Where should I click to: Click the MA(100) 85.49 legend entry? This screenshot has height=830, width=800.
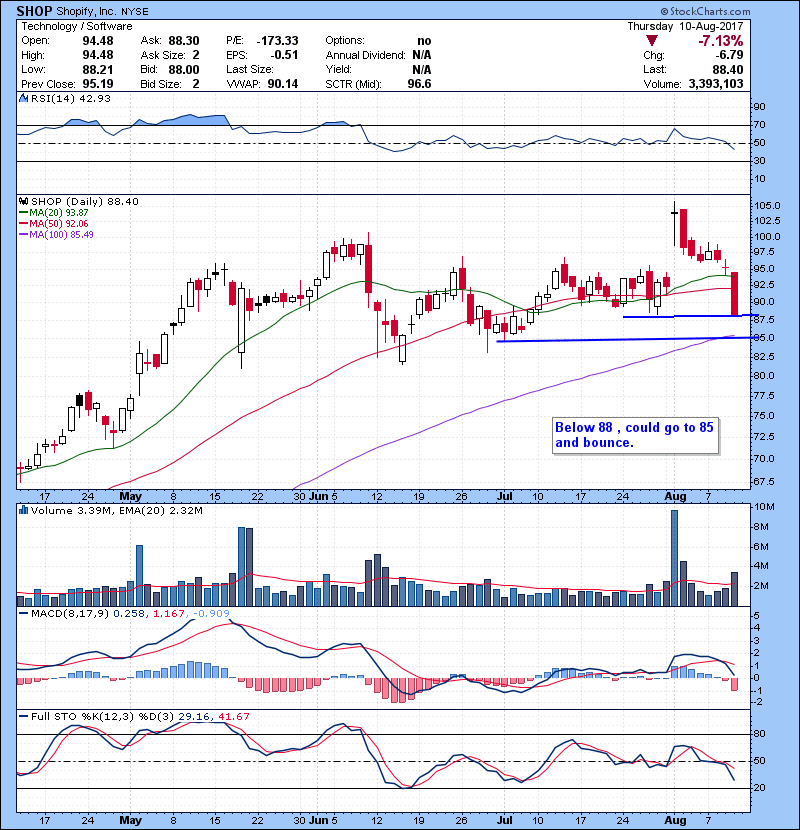(x=56, y=234)
